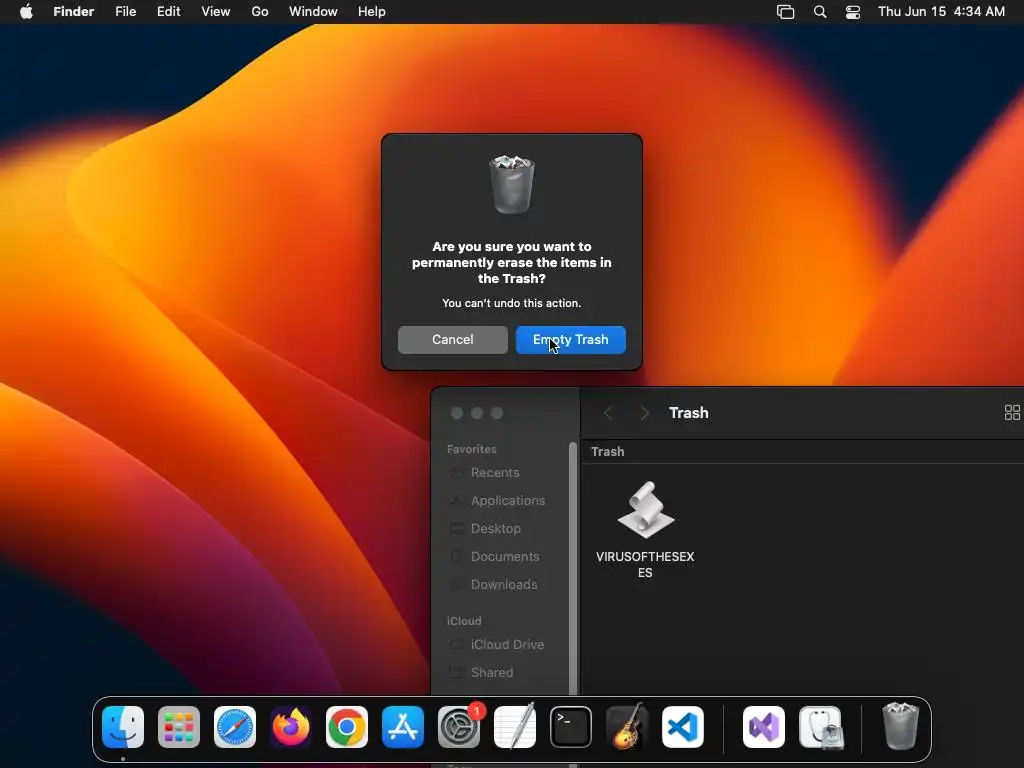Open the Help menu
Image resolution: width=1024 pixels, height=768 pixels.
(372, 12)
